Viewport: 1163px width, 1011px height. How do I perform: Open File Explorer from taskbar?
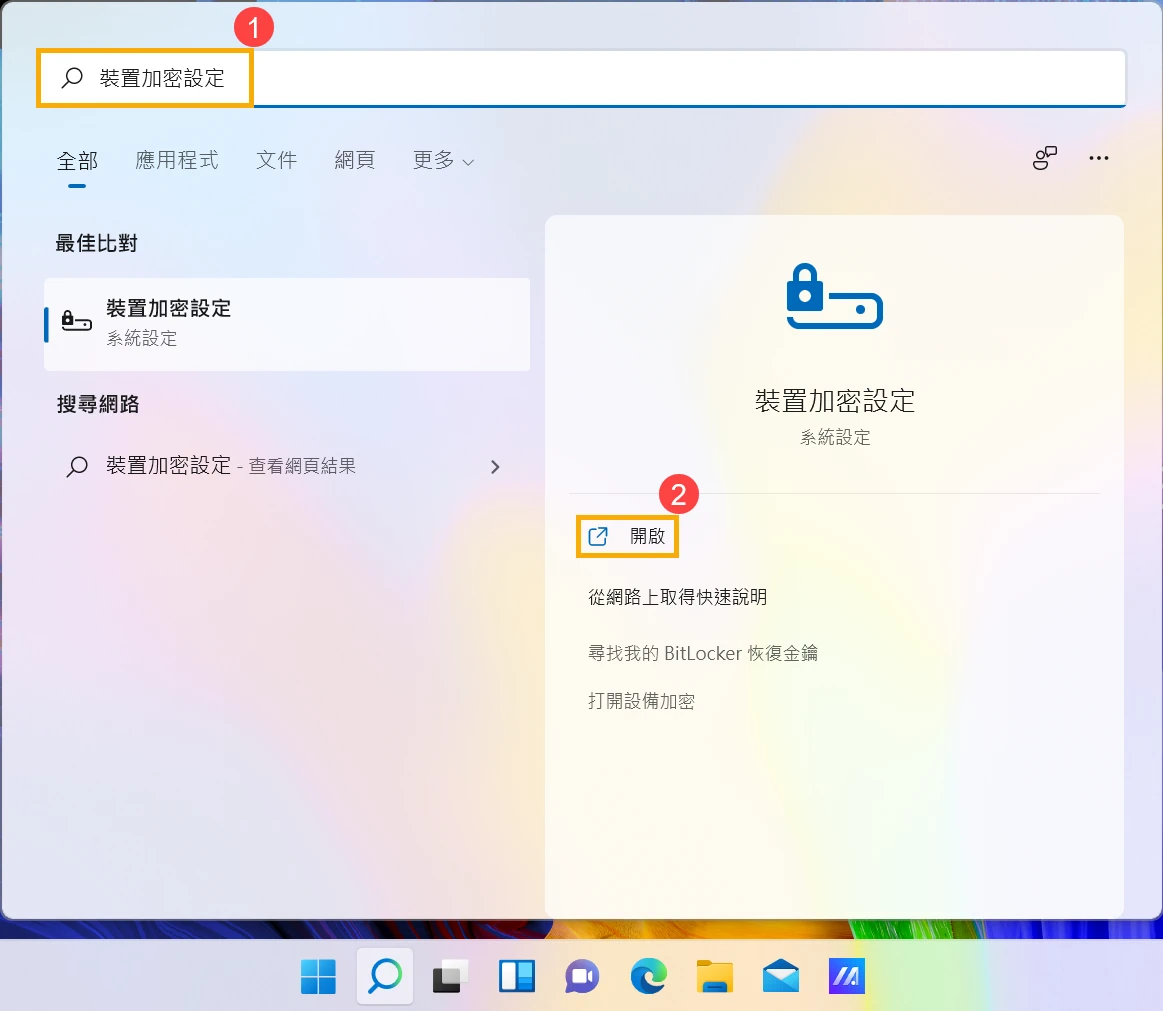pos(714,976)
